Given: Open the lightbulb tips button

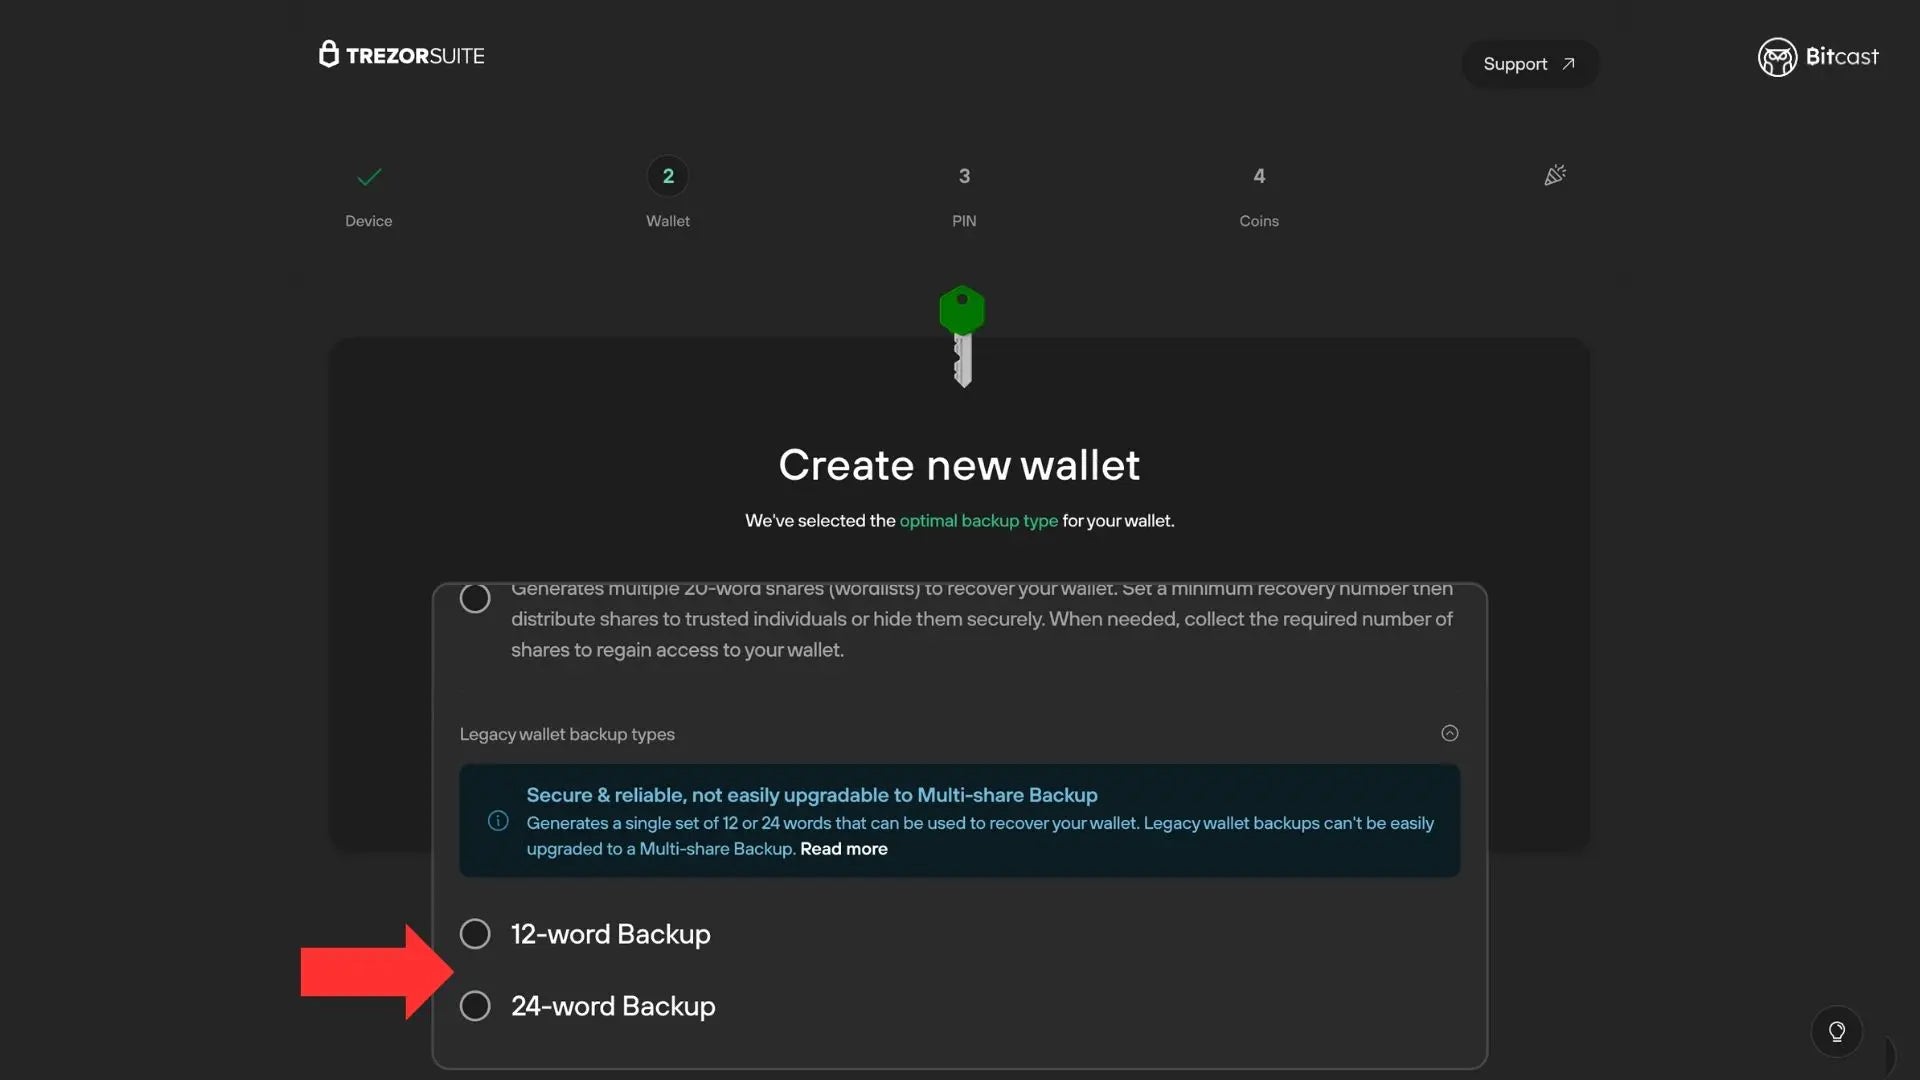Looking at the screenshot, I should (x=1836, y=1031).
